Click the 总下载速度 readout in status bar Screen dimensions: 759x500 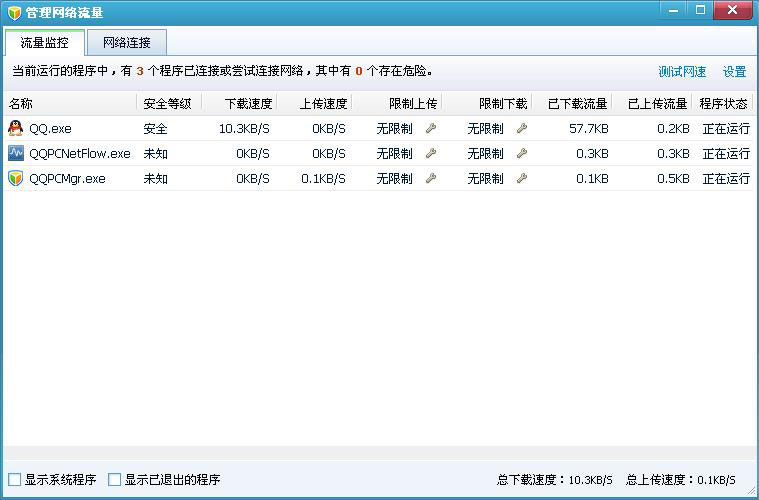(x=555, y=480)
